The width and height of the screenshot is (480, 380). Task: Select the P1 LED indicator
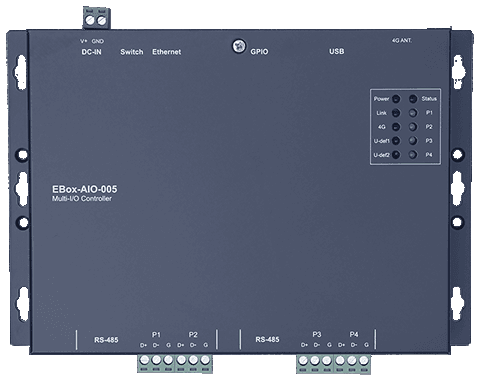[413, 113]
